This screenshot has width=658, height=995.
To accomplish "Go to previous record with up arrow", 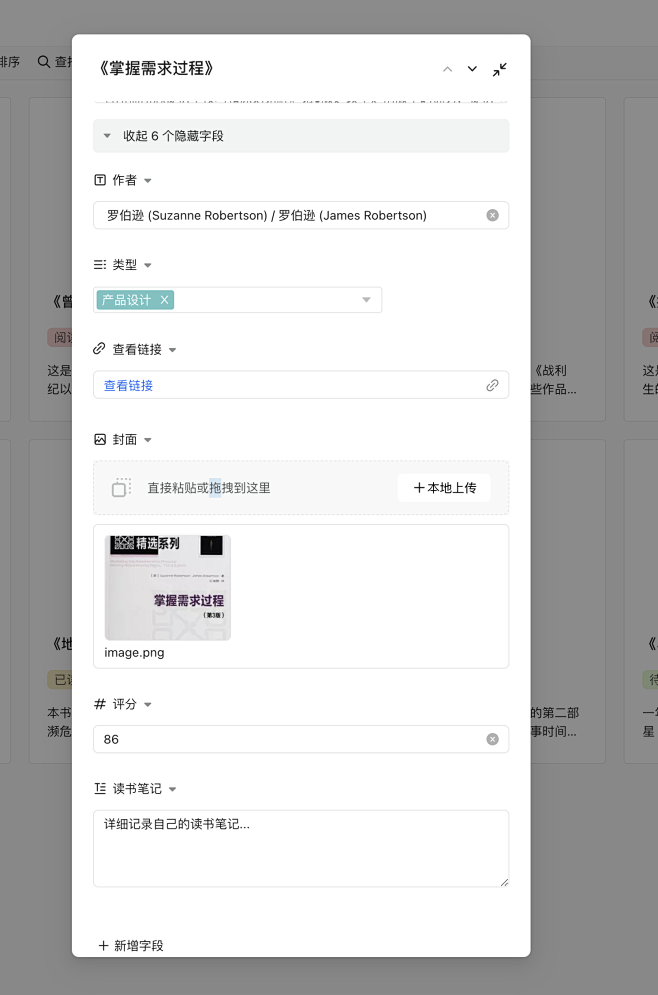I will point(447,69).
